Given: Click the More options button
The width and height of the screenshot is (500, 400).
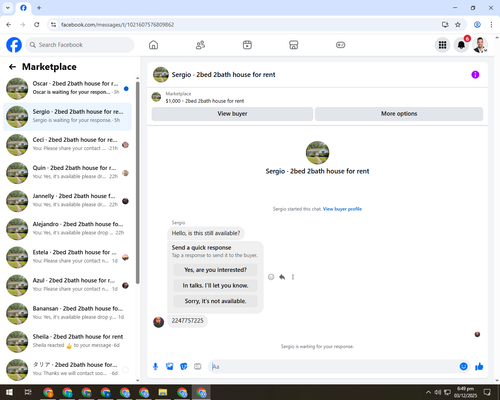Looking at the screenshot, I should 399,114.
